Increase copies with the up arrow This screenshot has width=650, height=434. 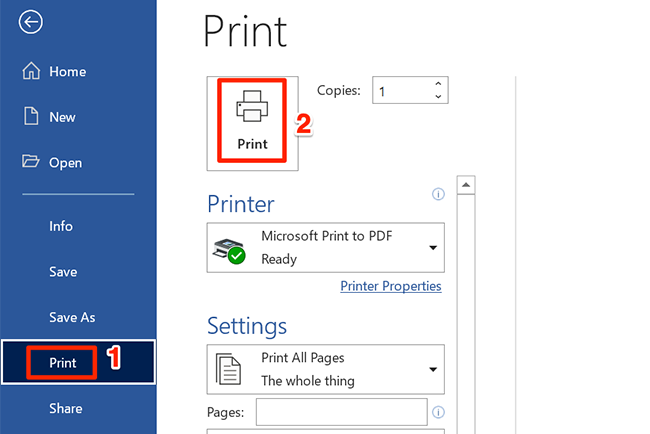(438, 84)
